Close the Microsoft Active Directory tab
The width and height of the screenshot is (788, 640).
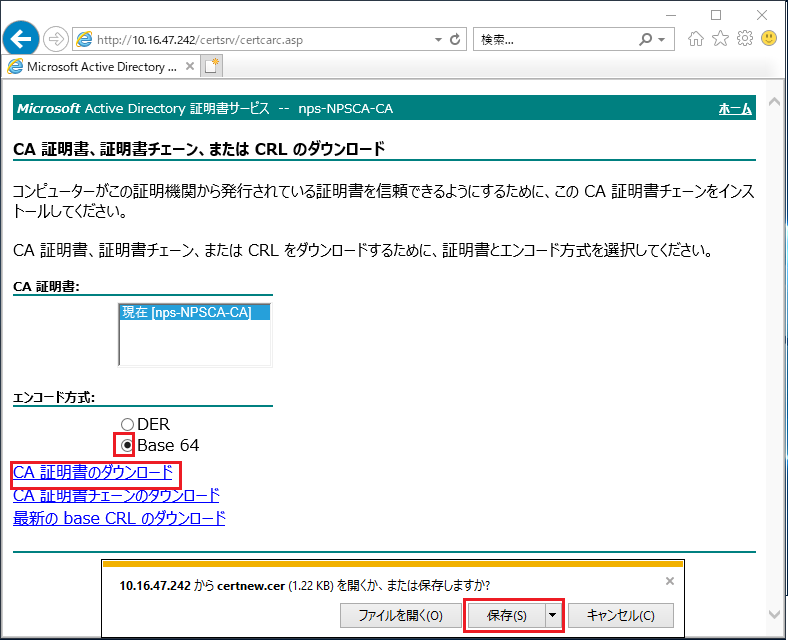[x=189, y=66]
